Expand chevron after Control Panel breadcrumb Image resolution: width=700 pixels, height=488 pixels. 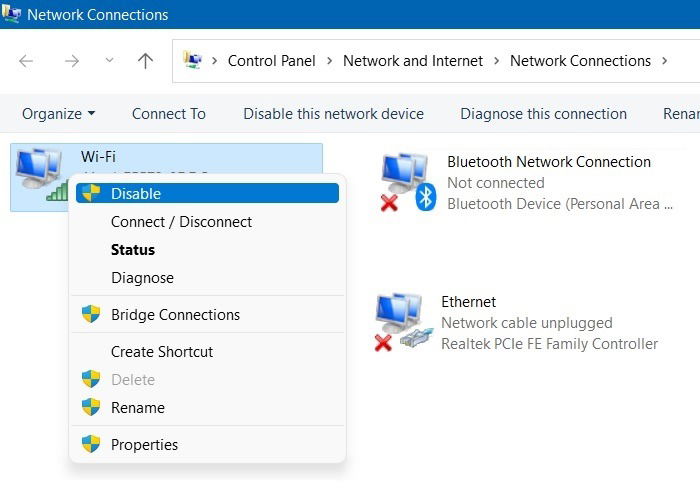click(329, 60)
